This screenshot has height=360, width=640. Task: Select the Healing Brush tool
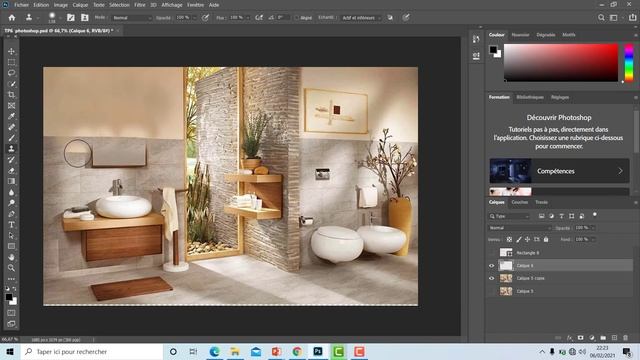11,127
